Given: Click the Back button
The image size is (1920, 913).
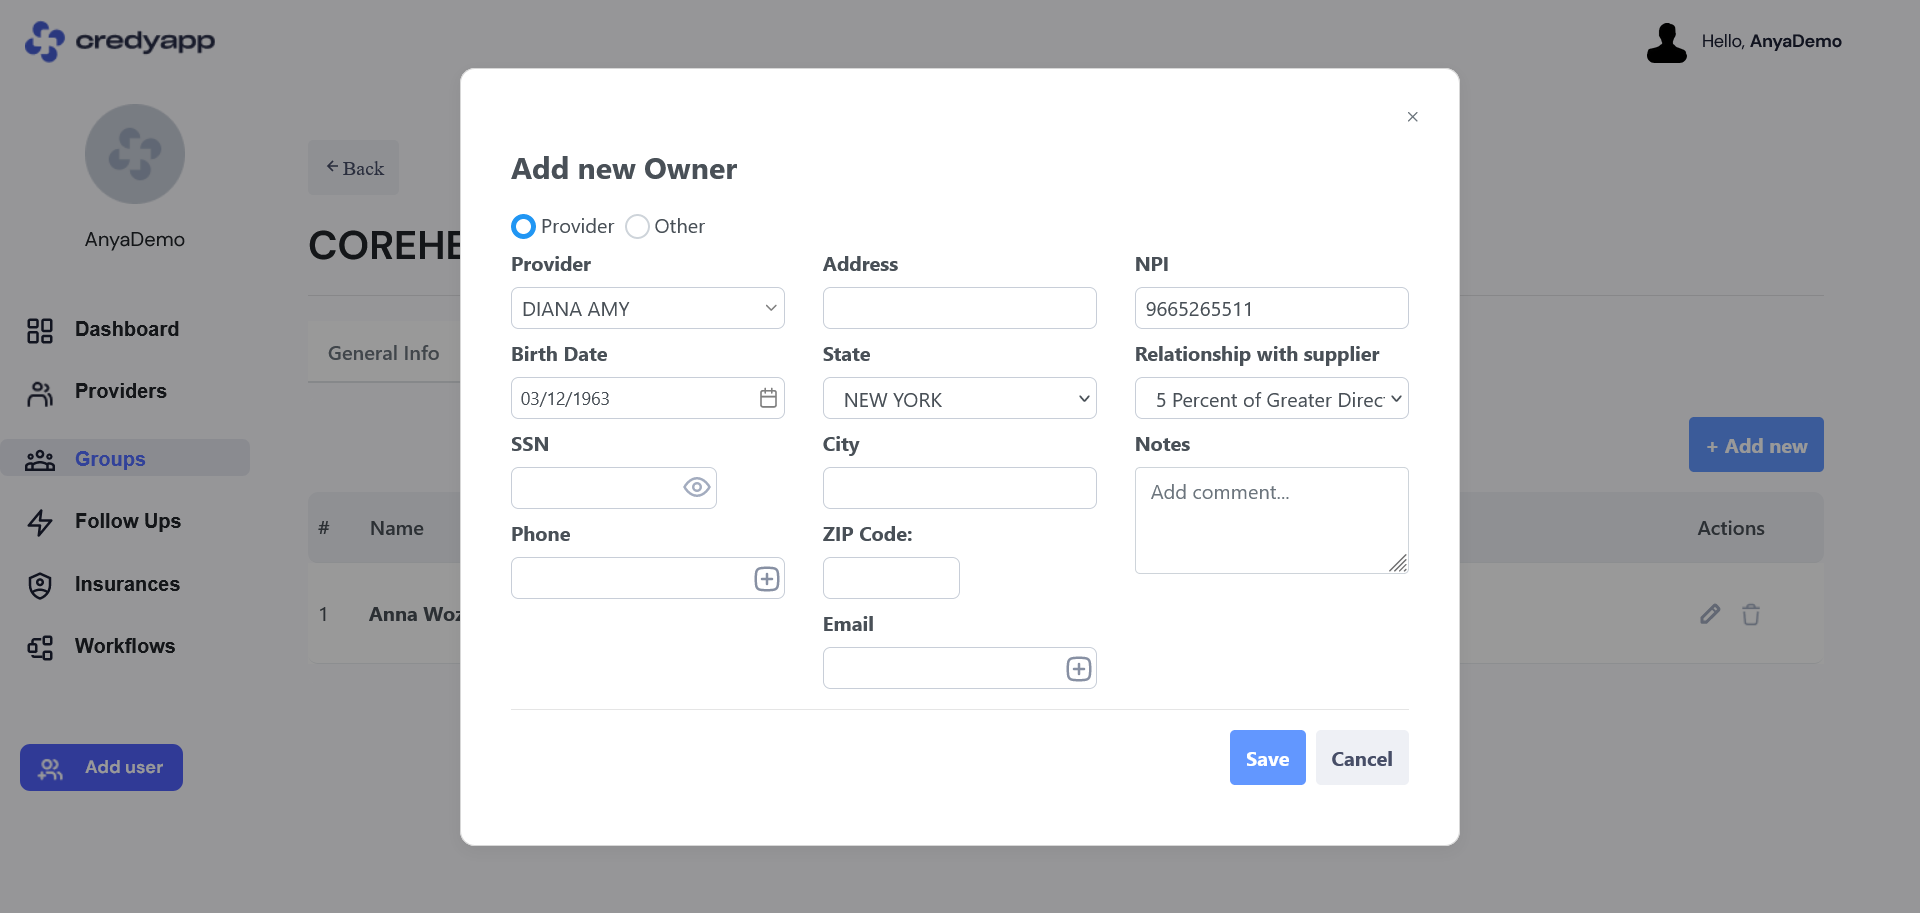Looking at the screenshot, I should click(x=354, y=168).
